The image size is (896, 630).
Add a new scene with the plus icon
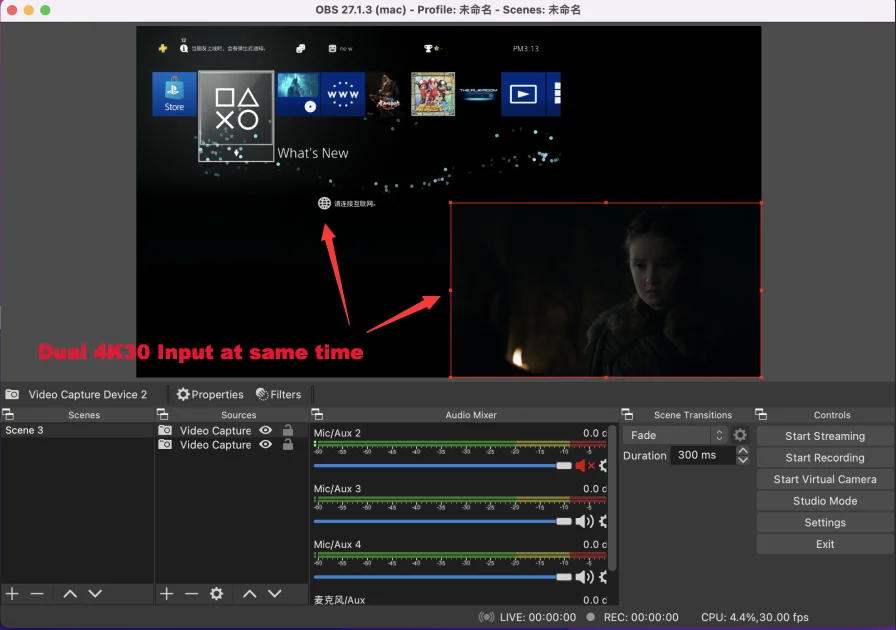(12, 594)
